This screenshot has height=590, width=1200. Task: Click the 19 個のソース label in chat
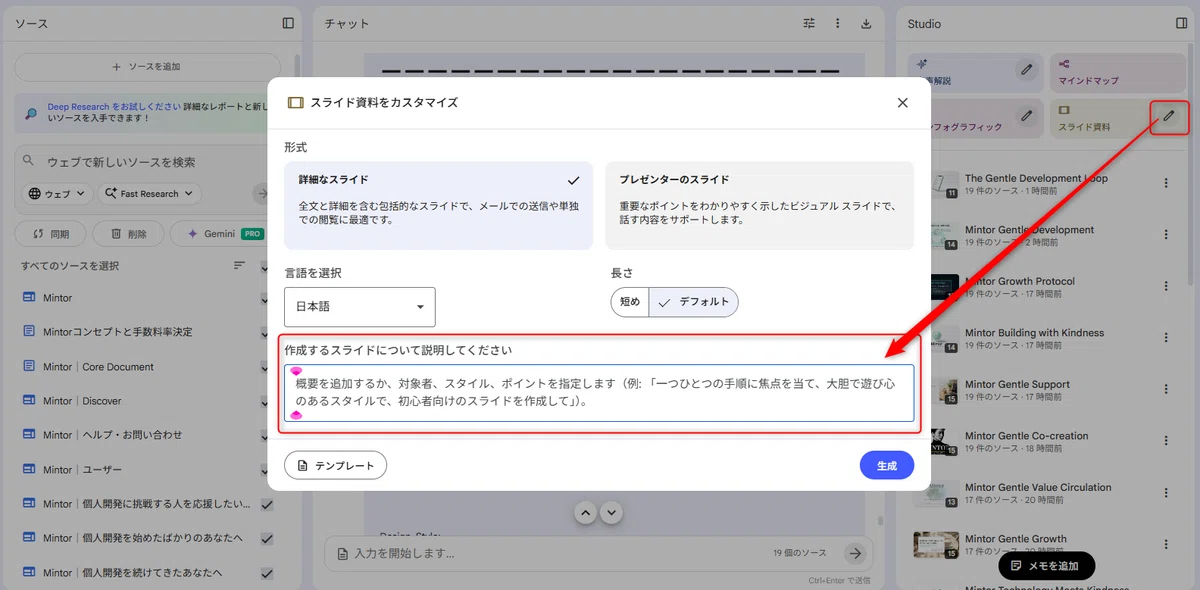(x=800, y=553)
